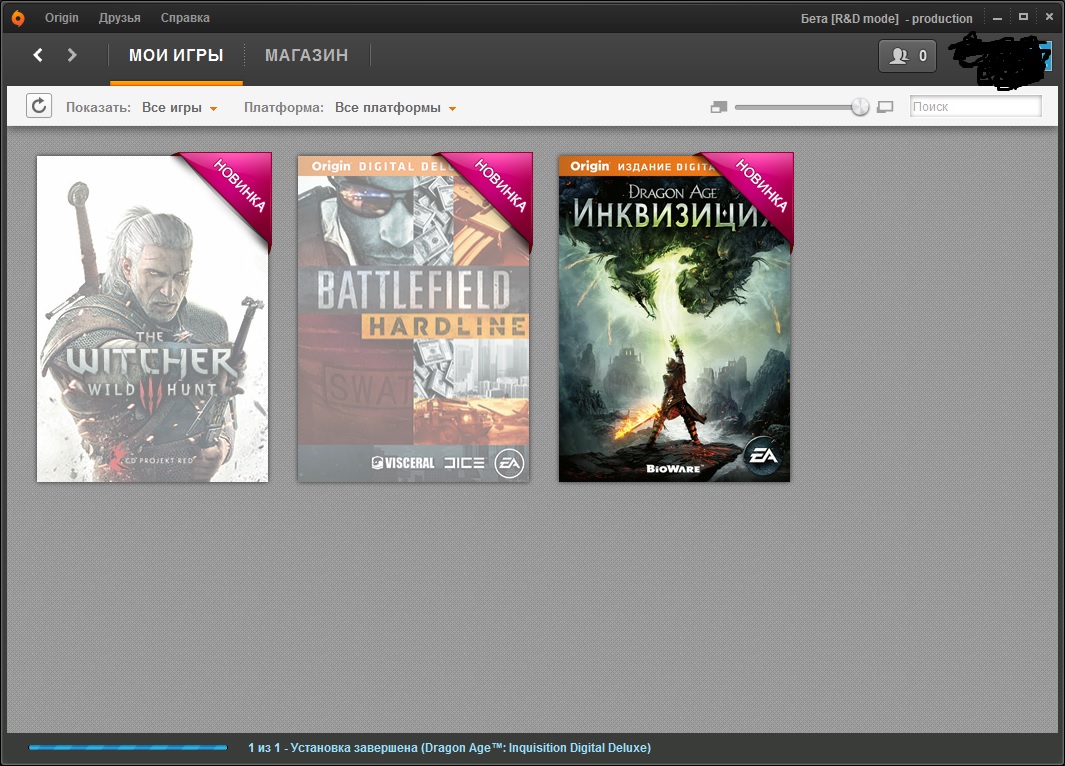Select the Battlefield Hardline game tile
1065x766 pixels.
(414, 318)
